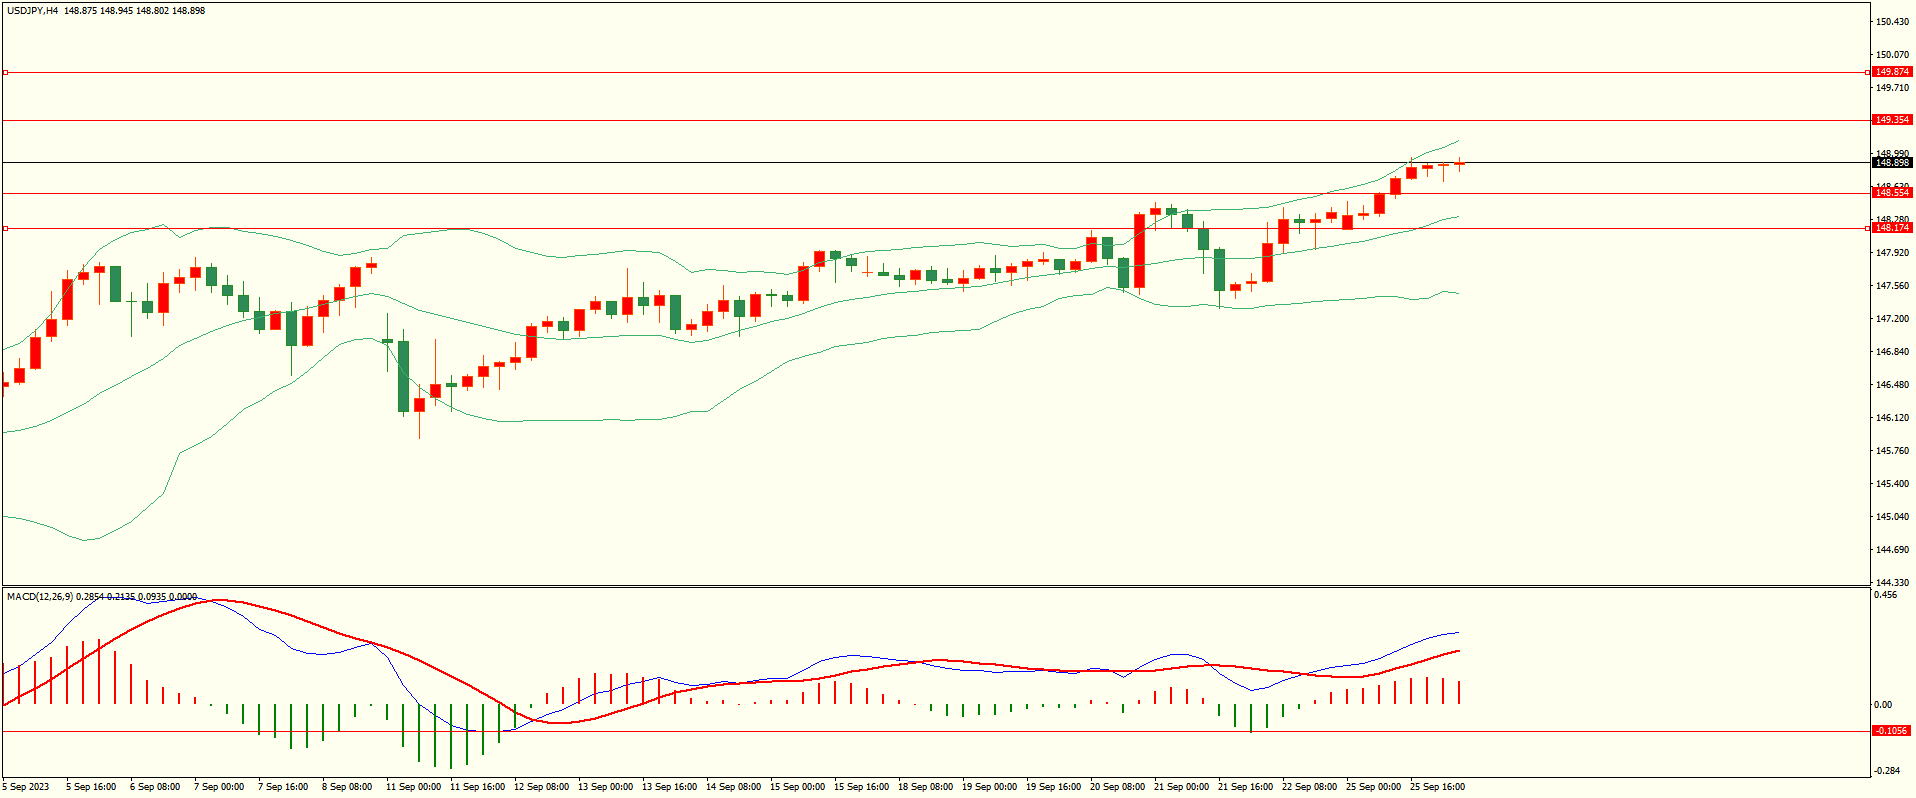This screenshot has width=1916, height=798.
Task: Click the MACD(12,26,9) indicator label
Action: click(x=40, y=597)
